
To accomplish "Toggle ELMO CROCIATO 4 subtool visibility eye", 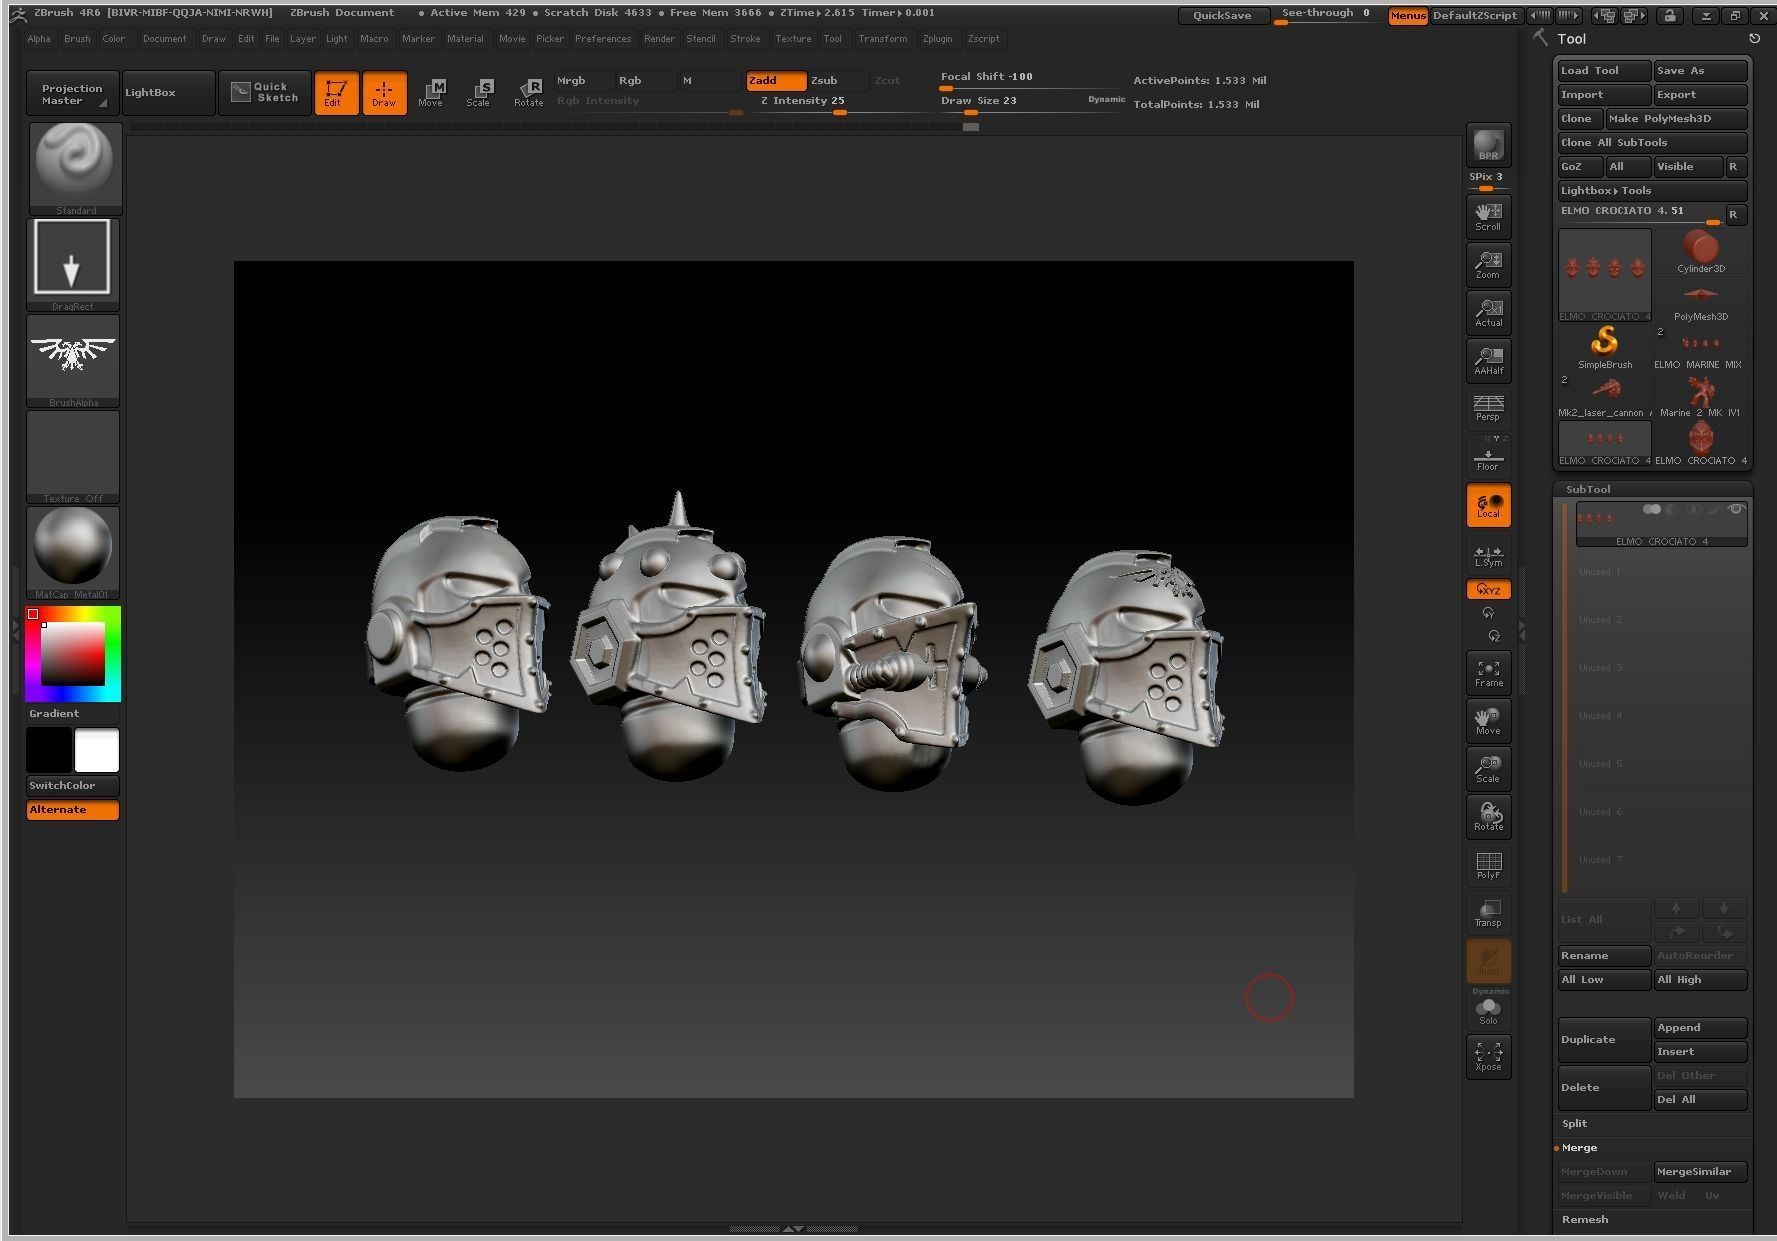I will point(1736,510).
